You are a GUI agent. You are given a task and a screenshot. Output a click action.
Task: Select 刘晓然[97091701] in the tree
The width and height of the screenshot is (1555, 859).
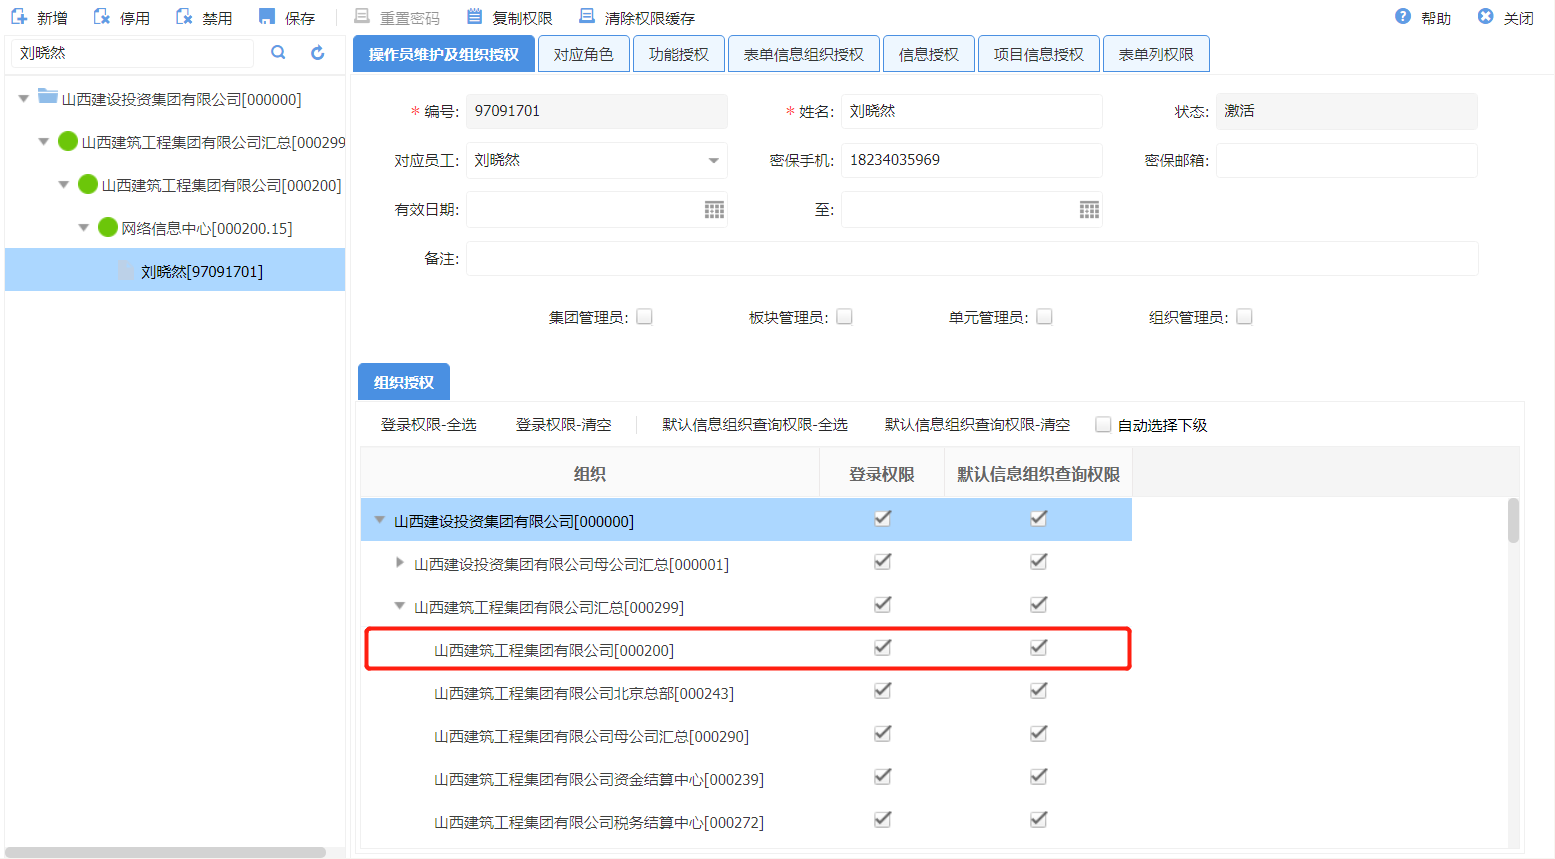point(175,270)
